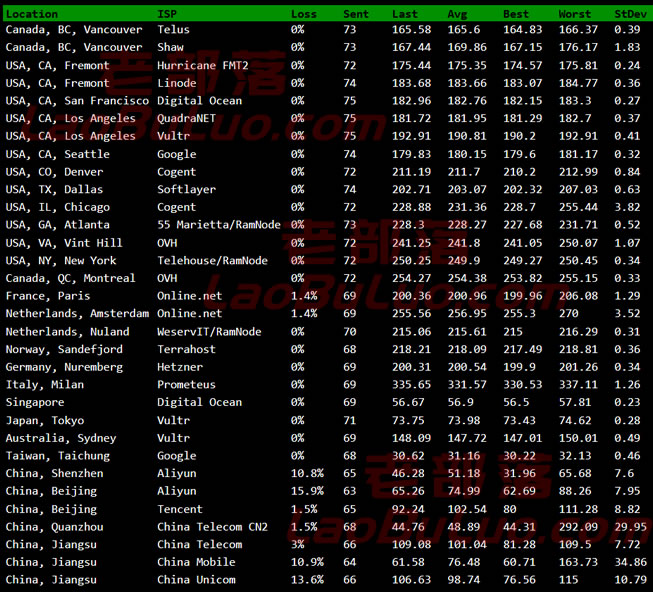Click the 10.8% loss value for Shenzhen
This screenshot has width=653, height=592.
click(x=307, y=473)
